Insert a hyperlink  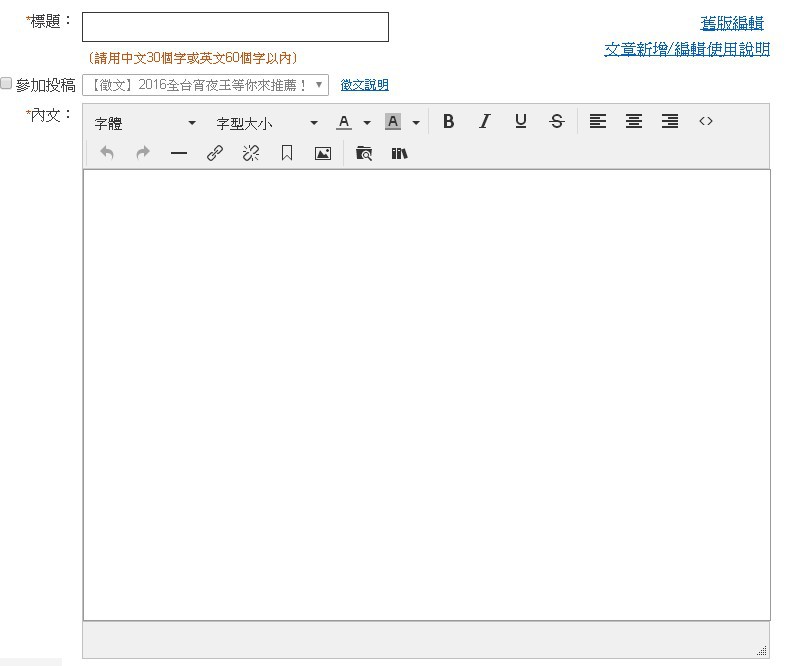click(x=215, y=154)
